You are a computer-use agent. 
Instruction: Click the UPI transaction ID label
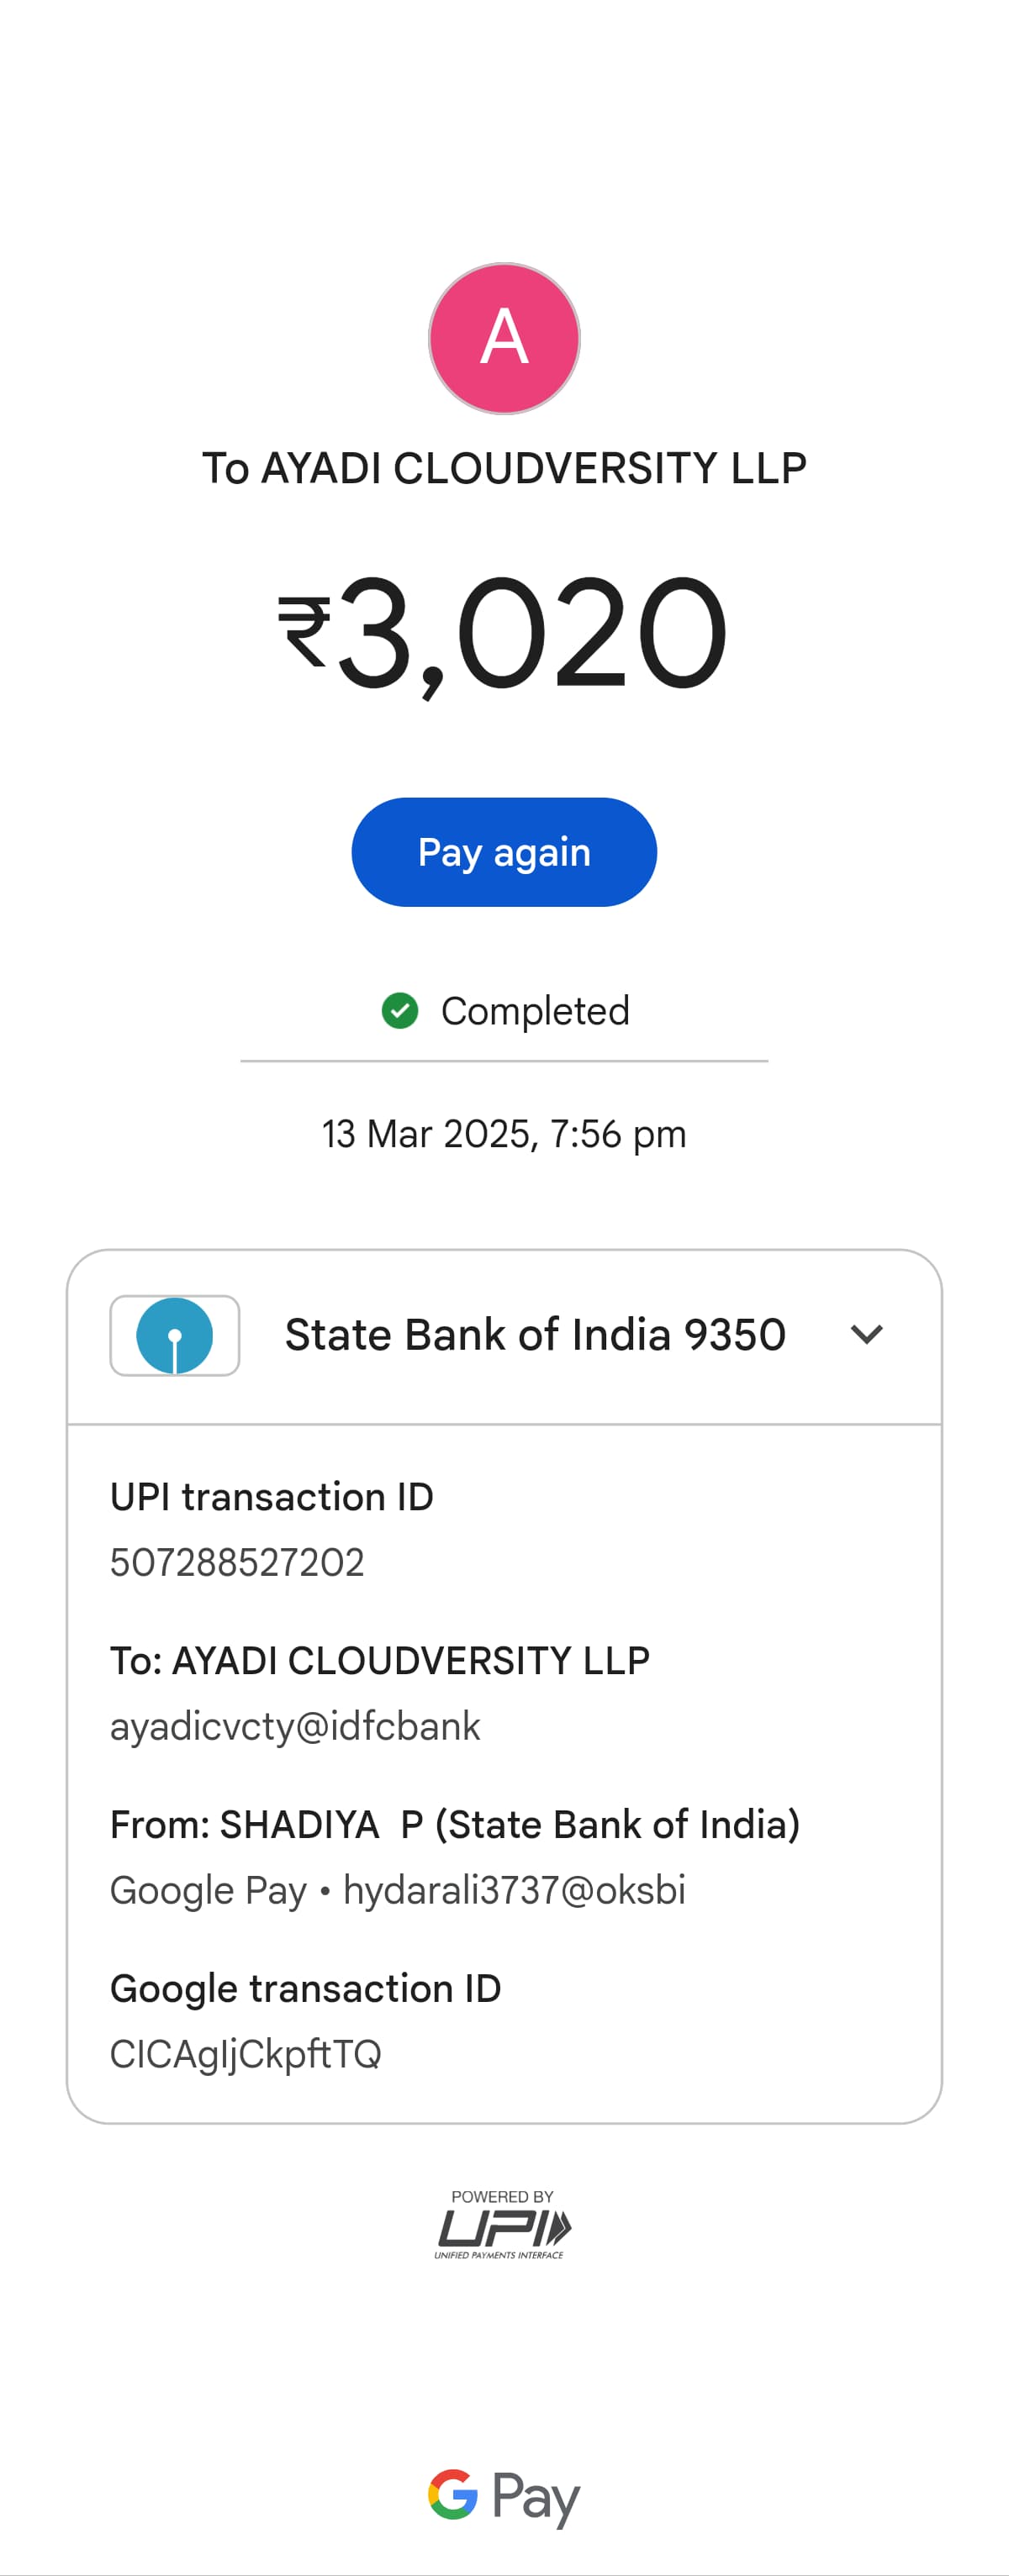click(x=271, y=1497)
